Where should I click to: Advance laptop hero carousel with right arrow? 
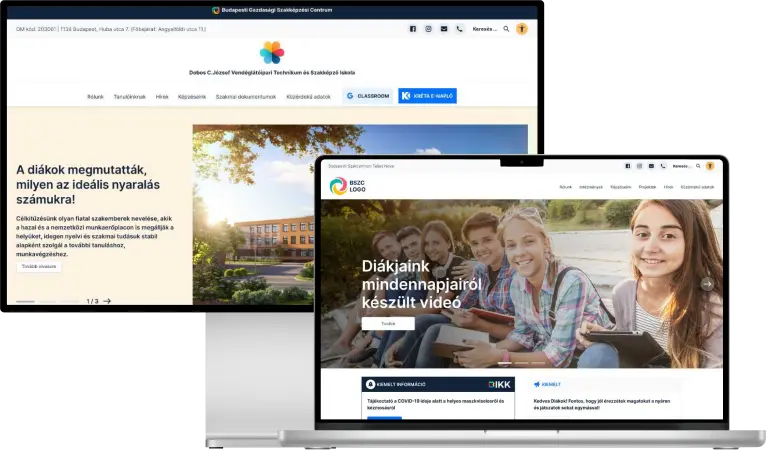pyautogui.click(x=707, y=284)
